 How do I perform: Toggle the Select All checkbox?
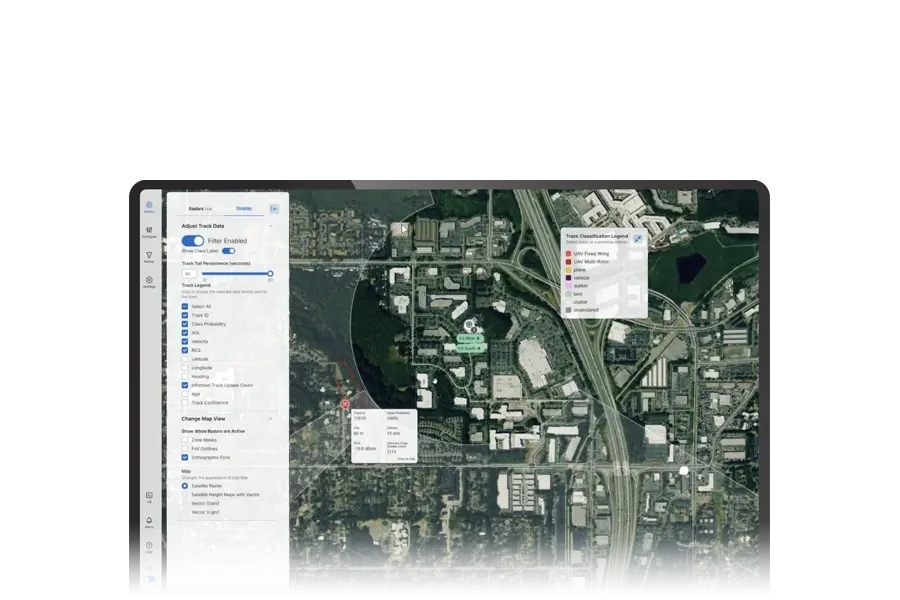[x=185, y=307]
